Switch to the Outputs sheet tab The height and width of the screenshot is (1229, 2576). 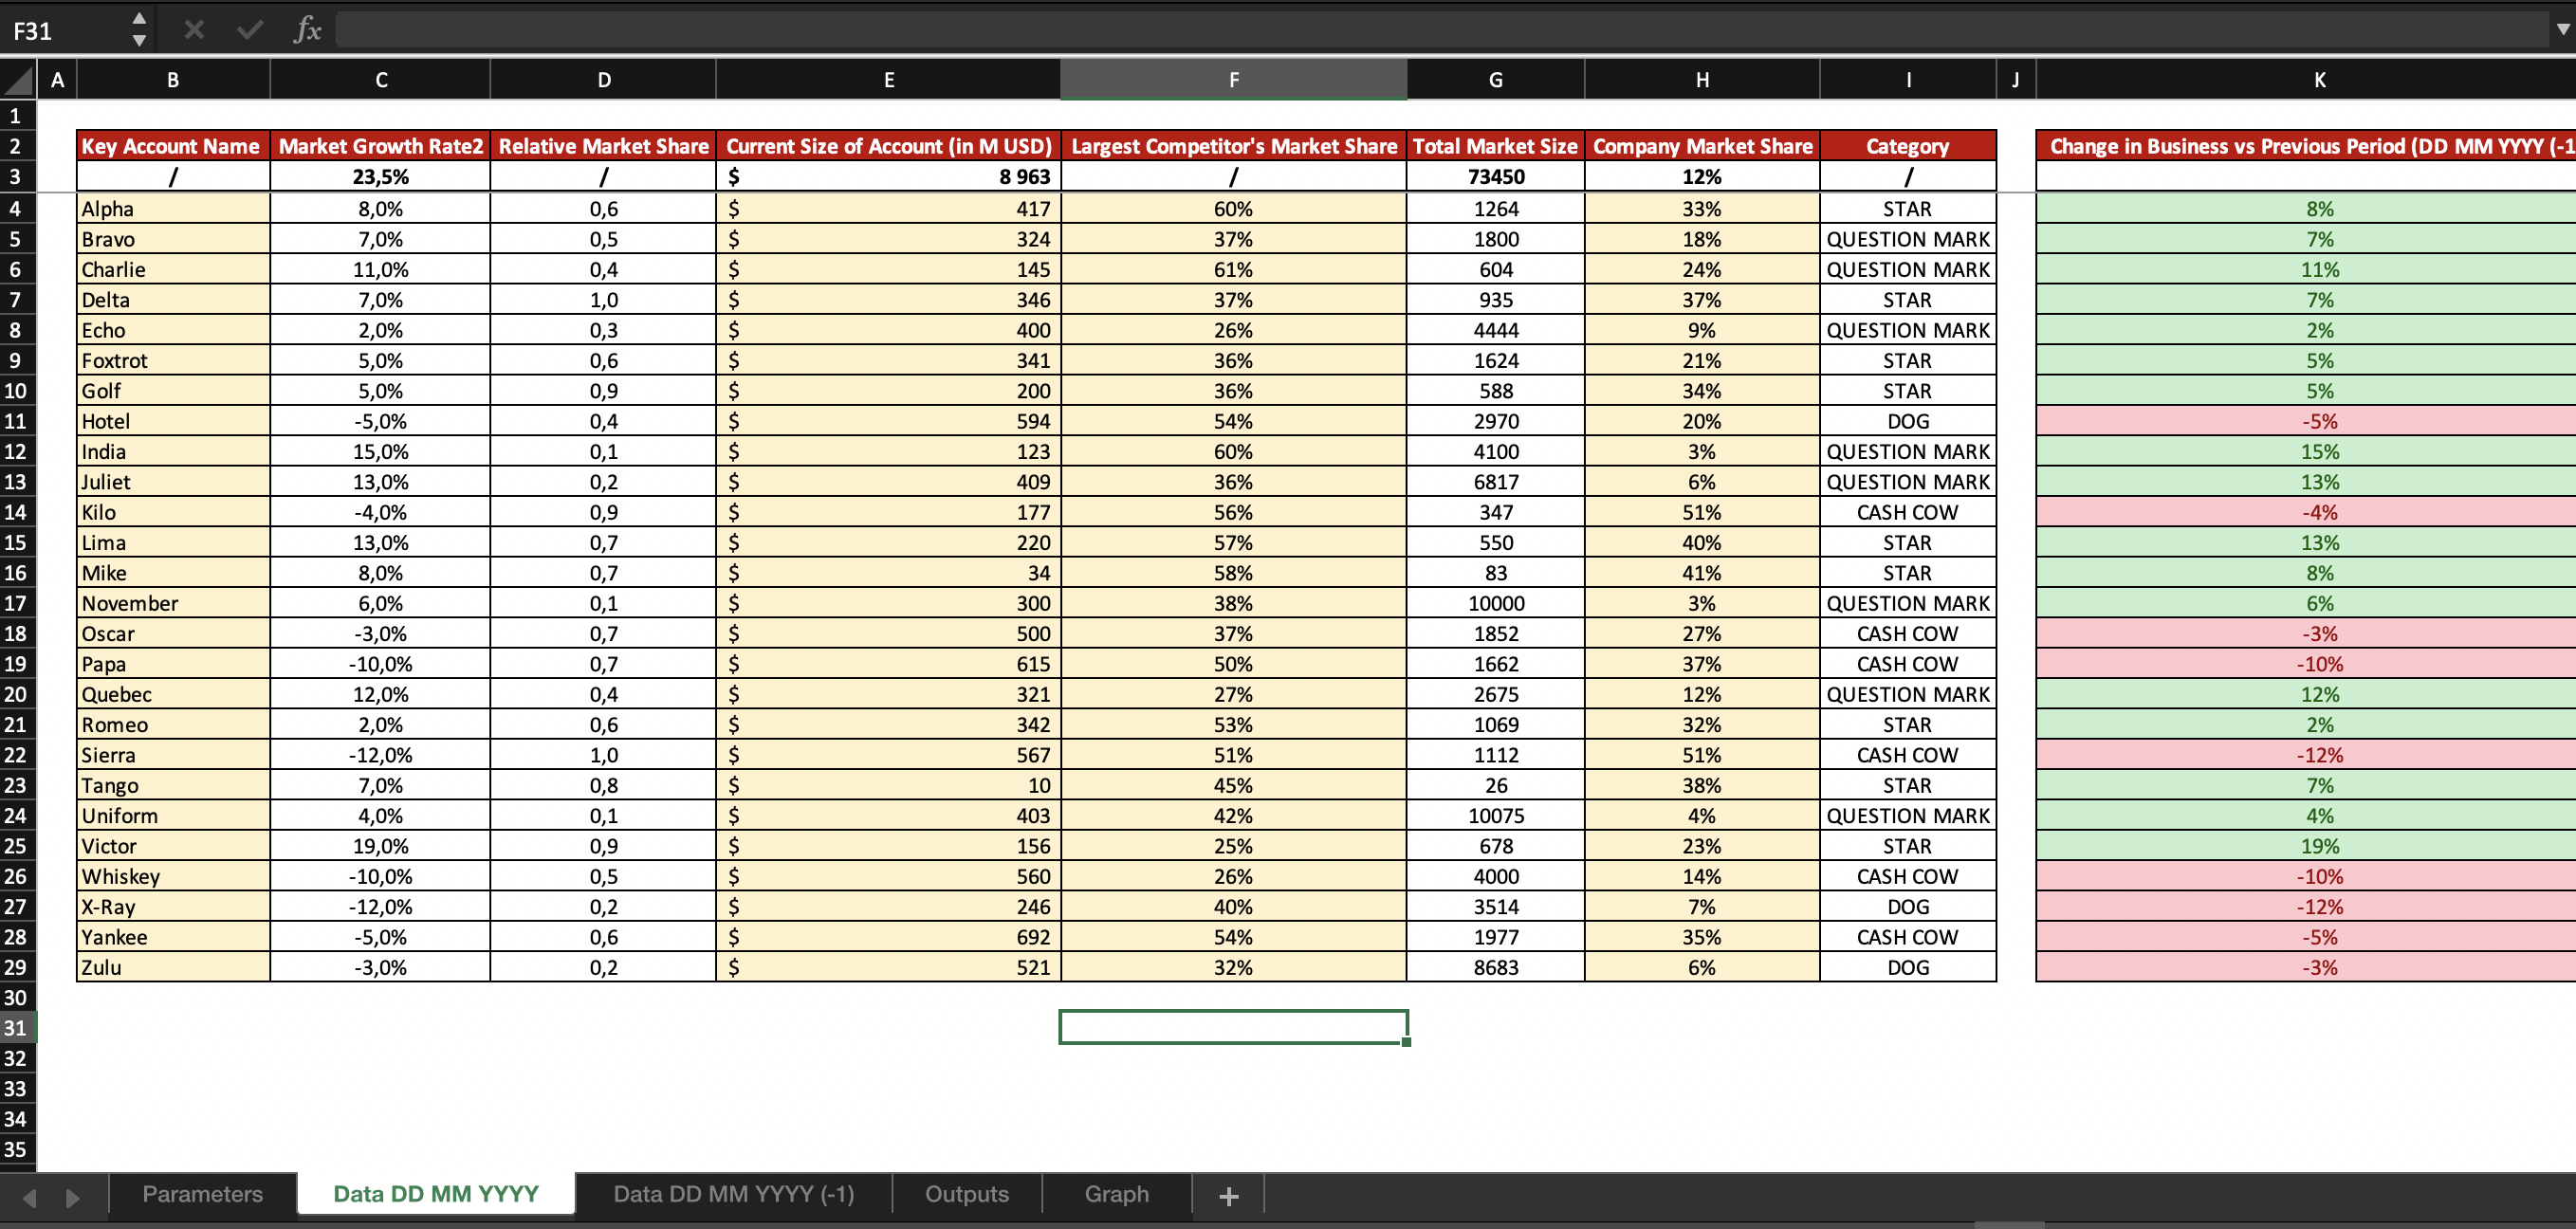[966, 1194]
